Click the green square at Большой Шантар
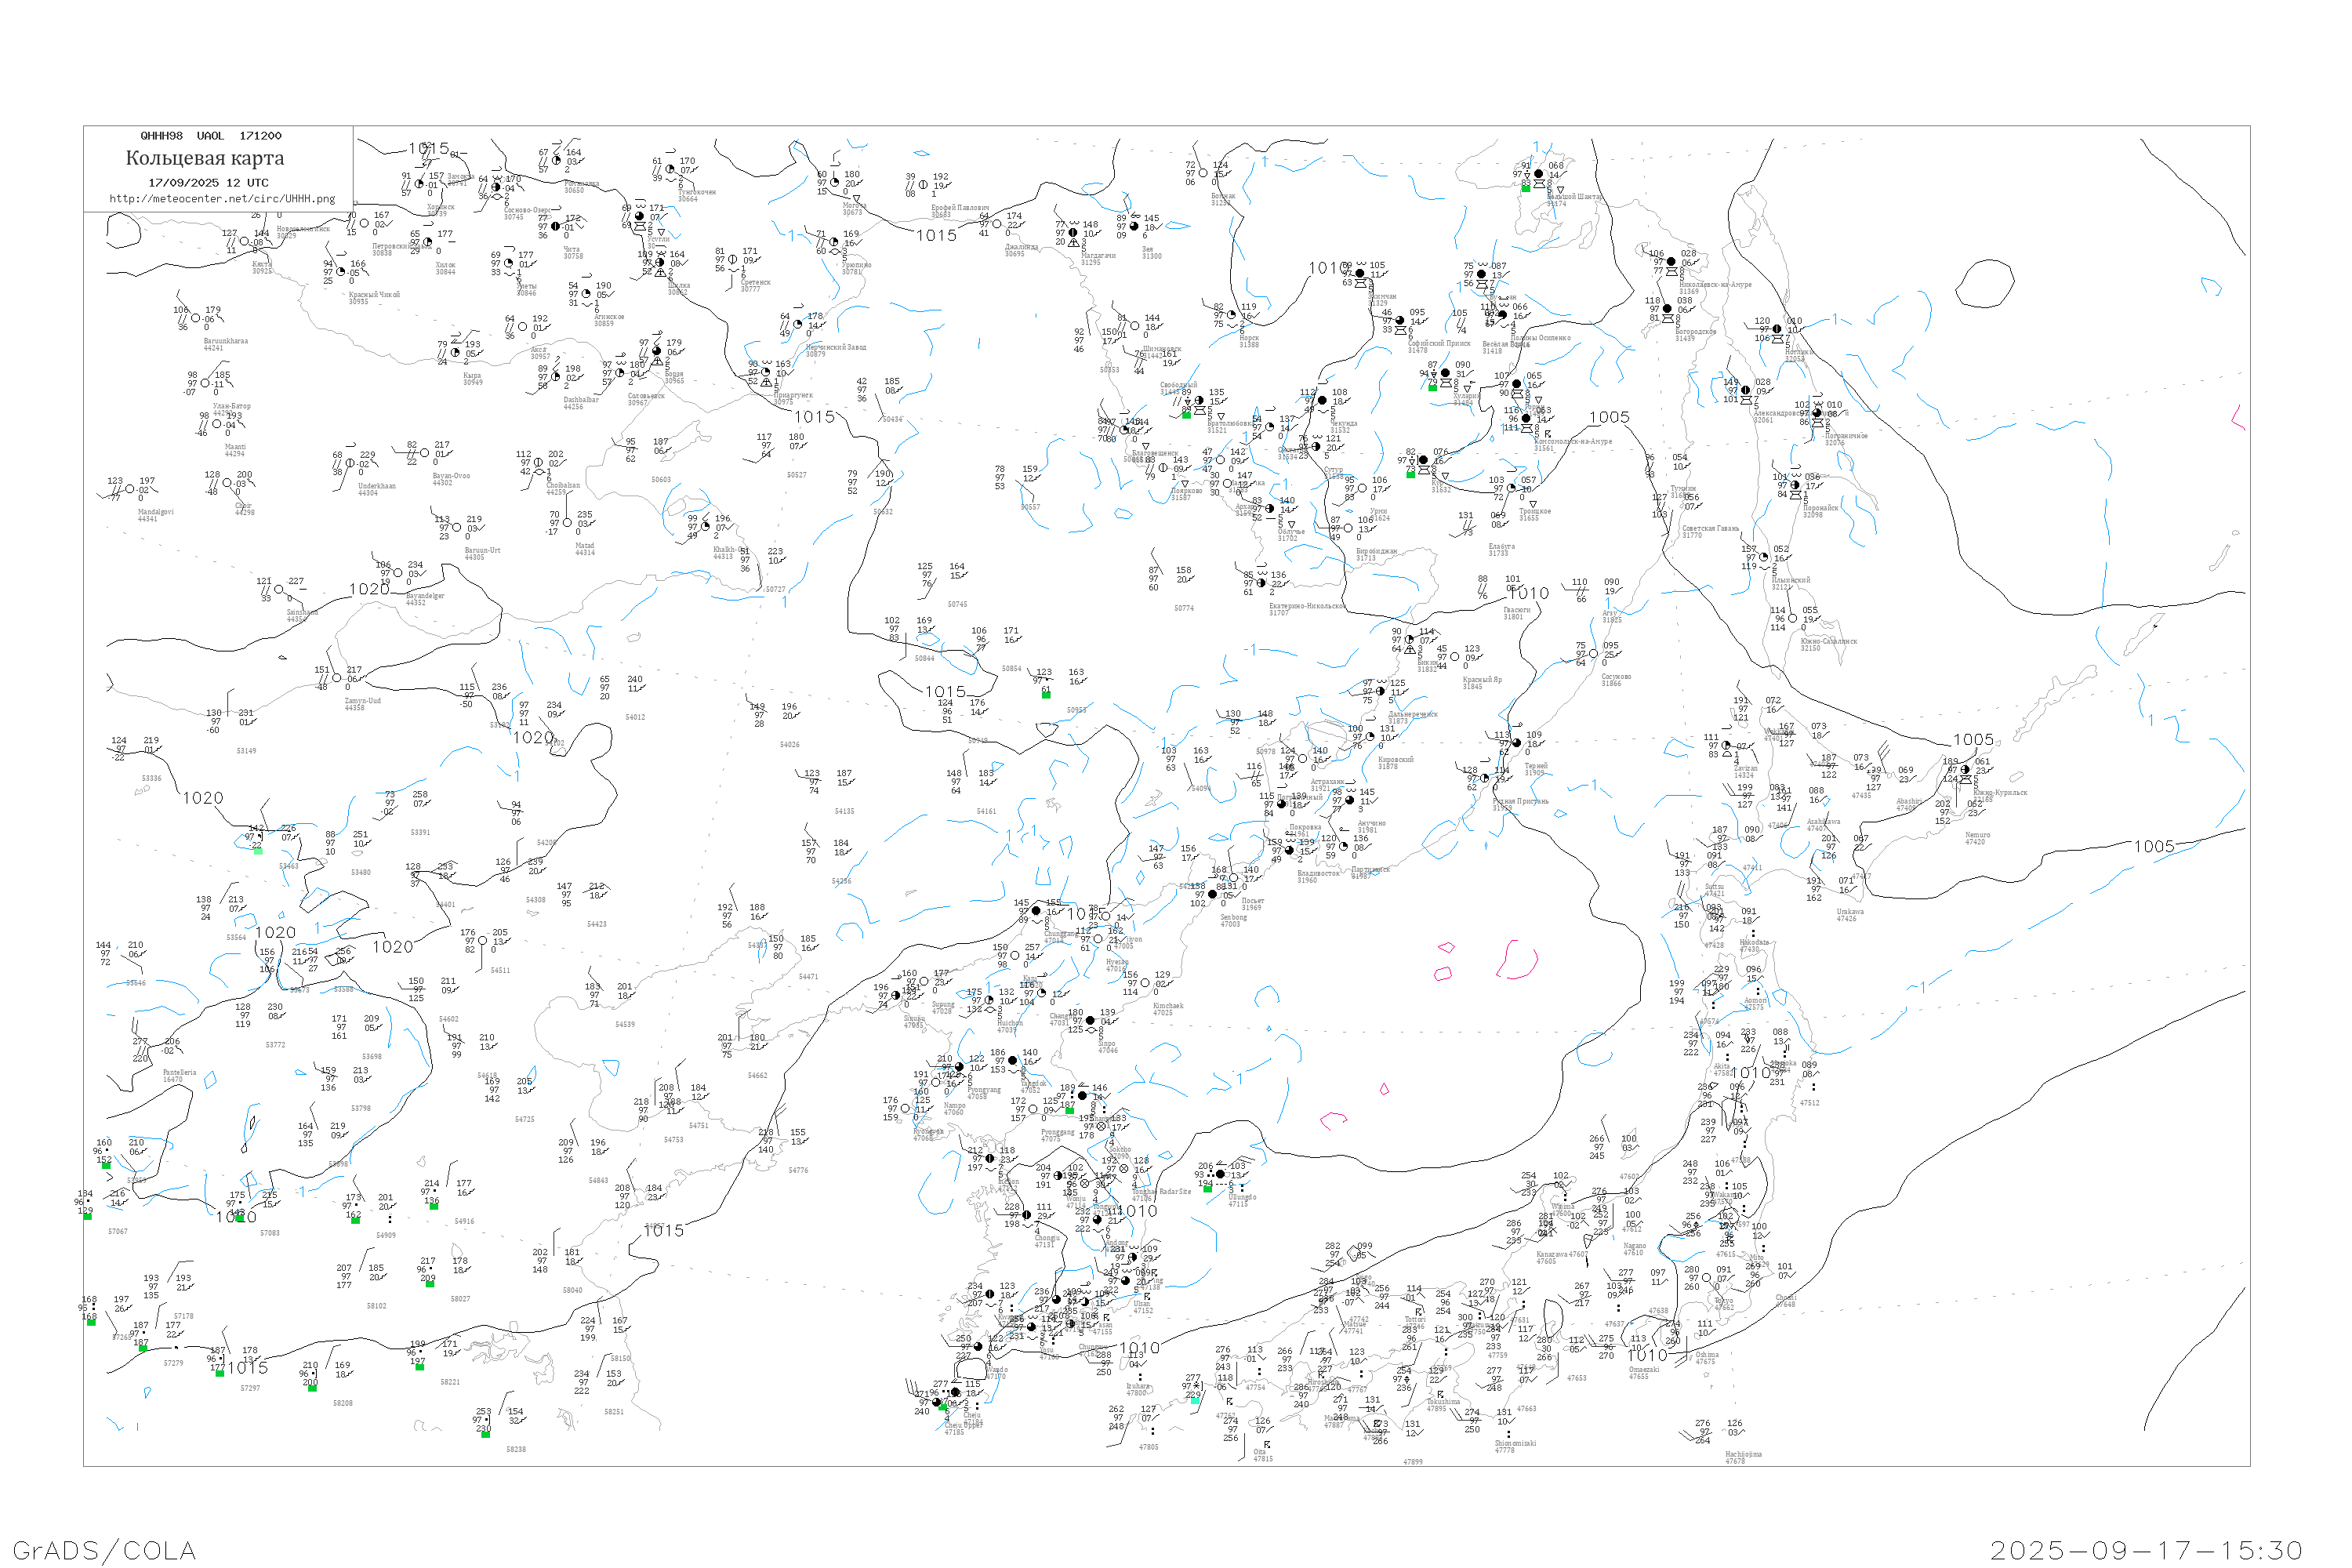Image resolution: width=2352 pixels, height=1568 pixels. click(x=1526, y=187)
